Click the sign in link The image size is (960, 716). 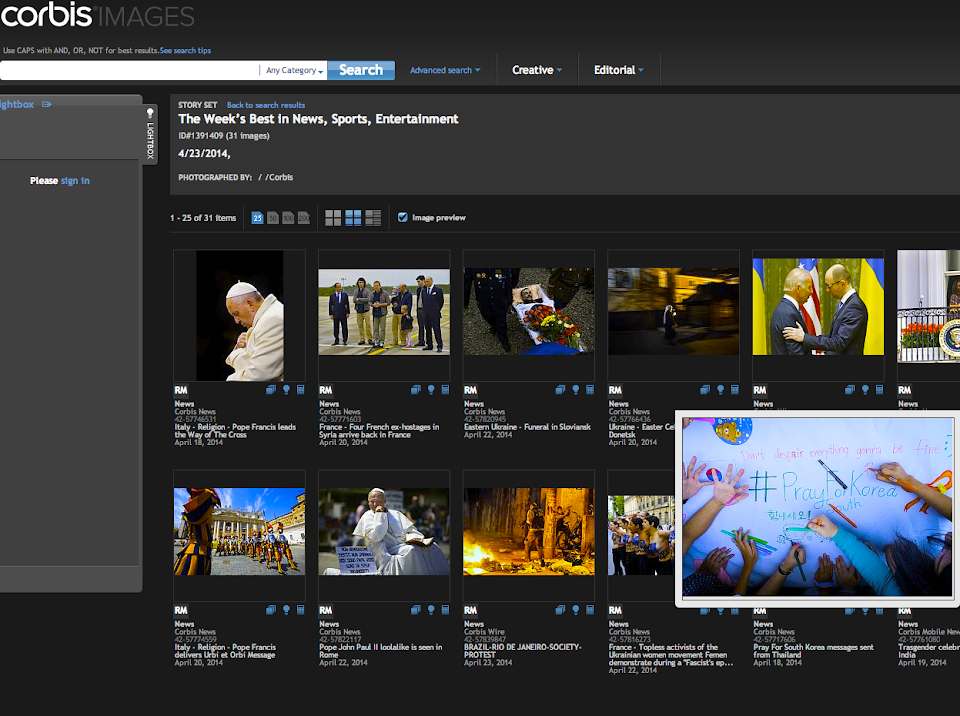click(75, 181)
